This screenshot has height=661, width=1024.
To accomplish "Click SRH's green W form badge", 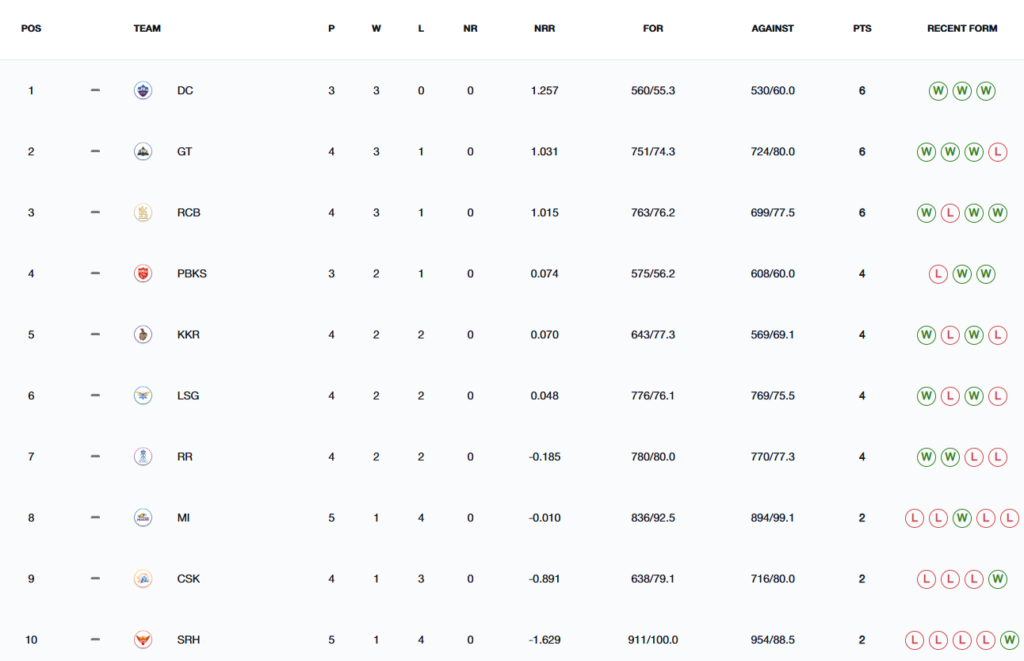I will pos(1009,640).
